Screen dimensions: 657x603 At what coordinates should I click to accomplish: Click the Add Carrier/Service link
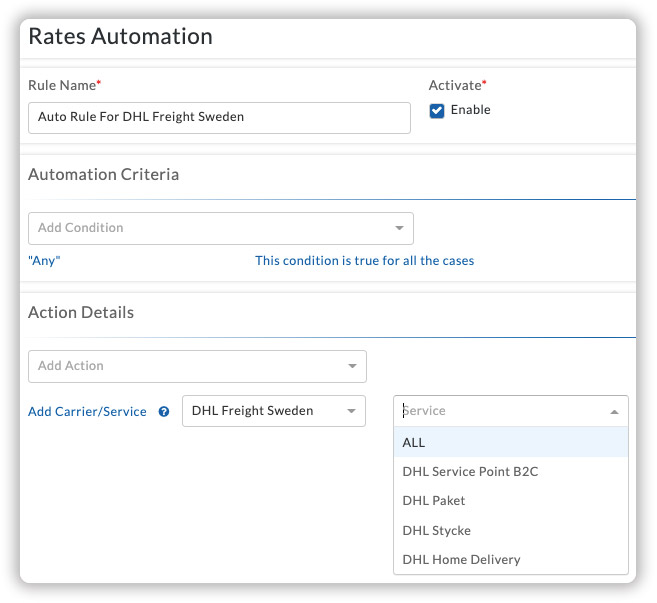(87, 412)
